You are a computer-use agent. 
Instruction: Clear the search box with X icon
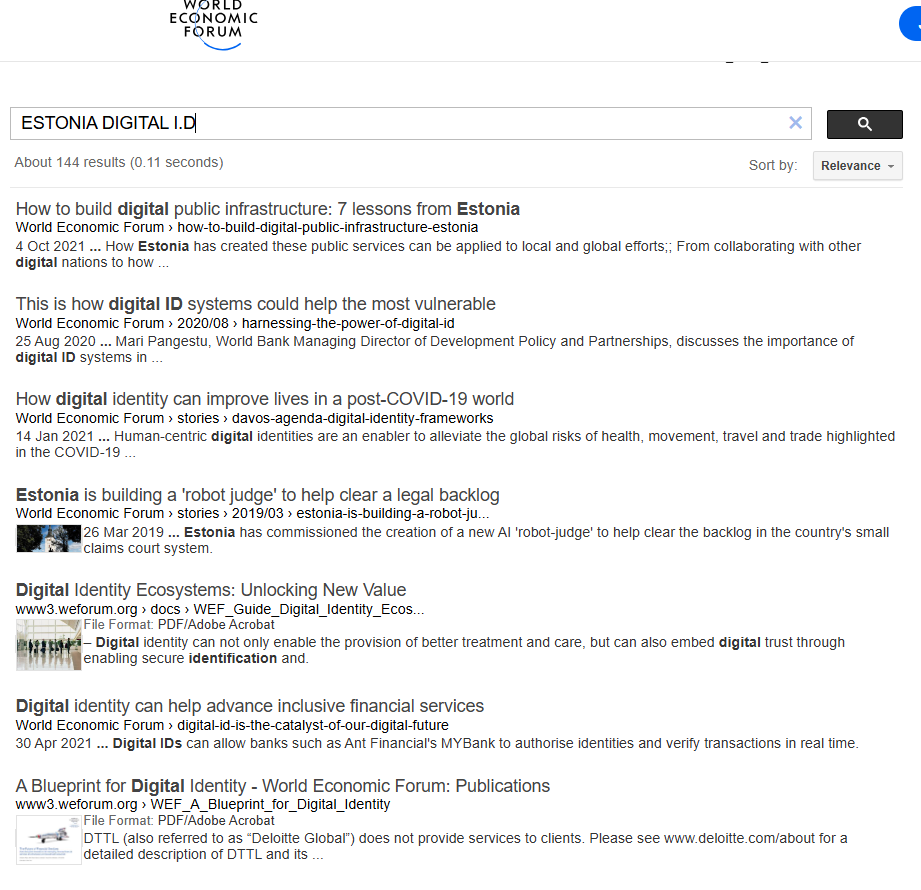[x=795, y=123]
